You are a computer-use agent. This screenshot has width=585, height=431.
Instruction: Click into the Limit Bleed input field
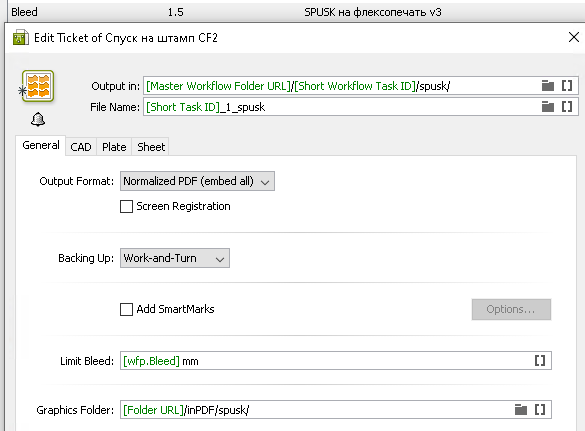pyautogui.click(x=327, y=361)
